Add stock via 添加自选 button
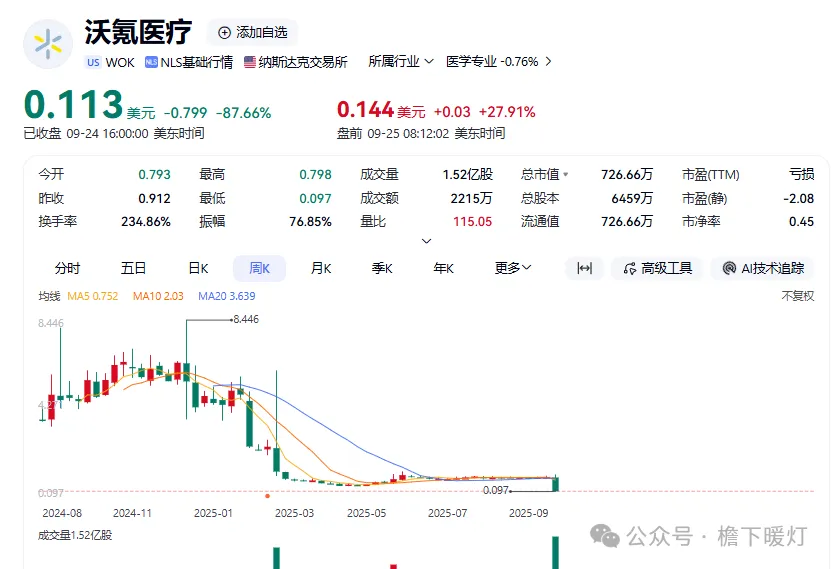 253,32
